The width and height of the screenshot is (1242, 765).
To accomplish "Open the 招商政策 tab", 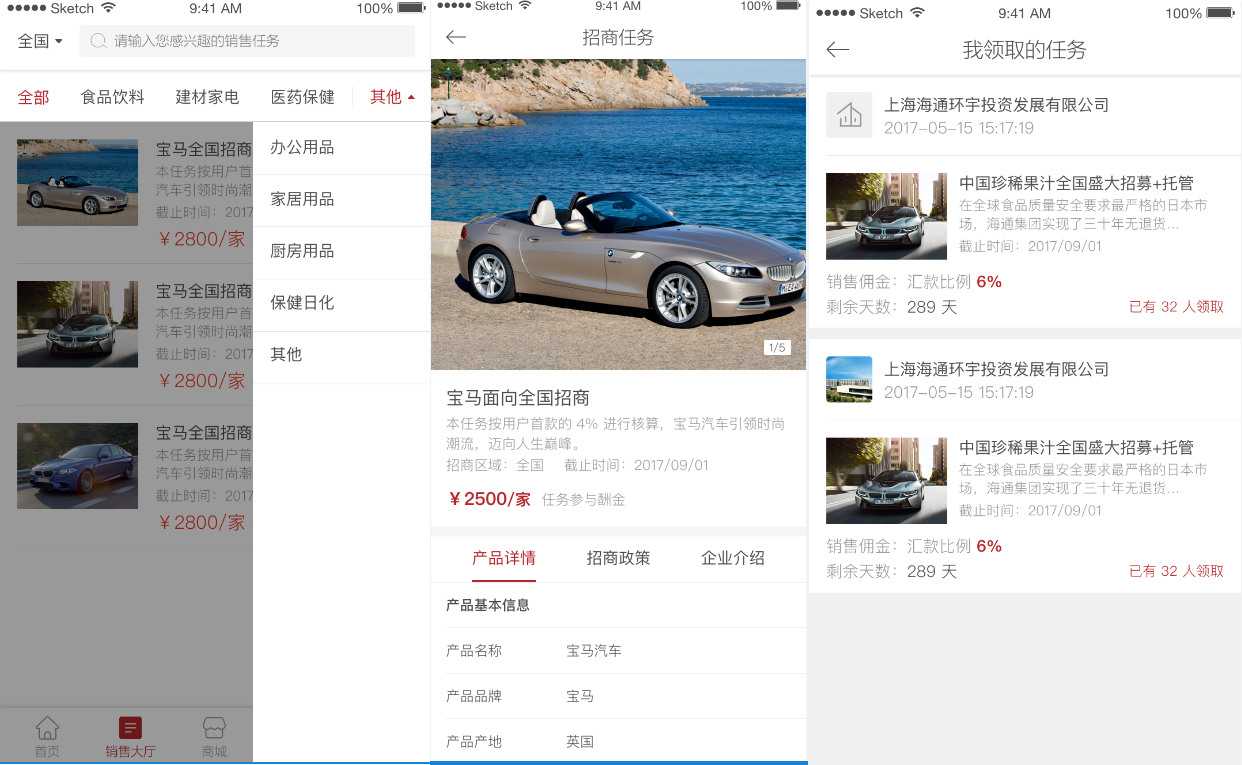I will (x=618, y=558).
